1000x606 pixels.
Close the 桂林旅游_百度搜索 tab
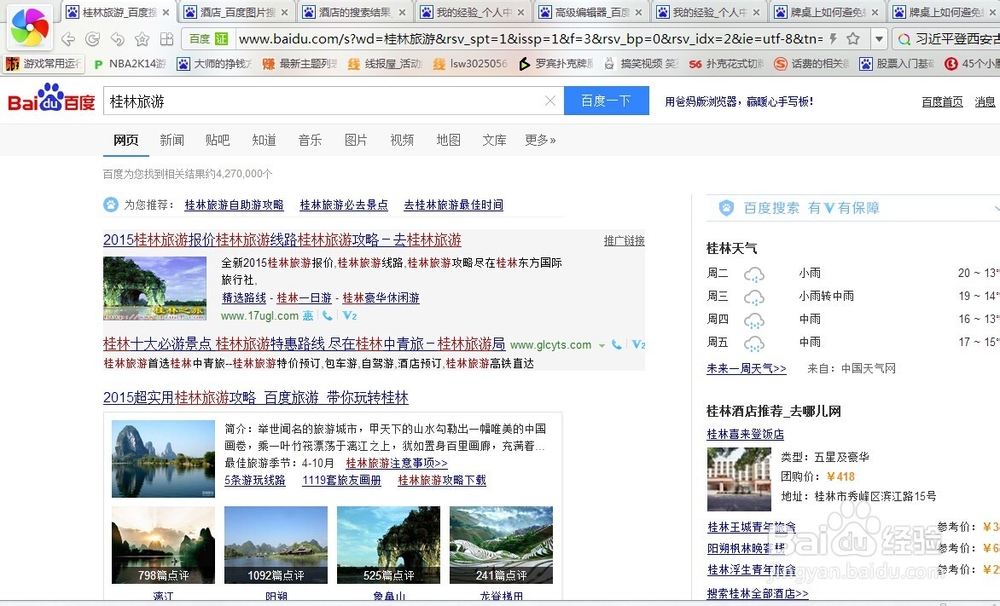point(166,12)
